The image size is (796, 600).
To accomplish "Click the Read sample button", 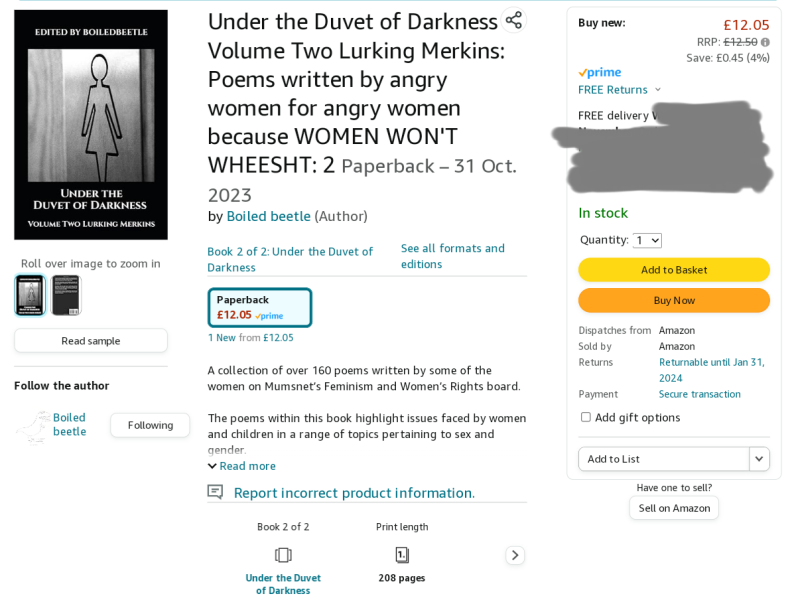I will [91, 340].
